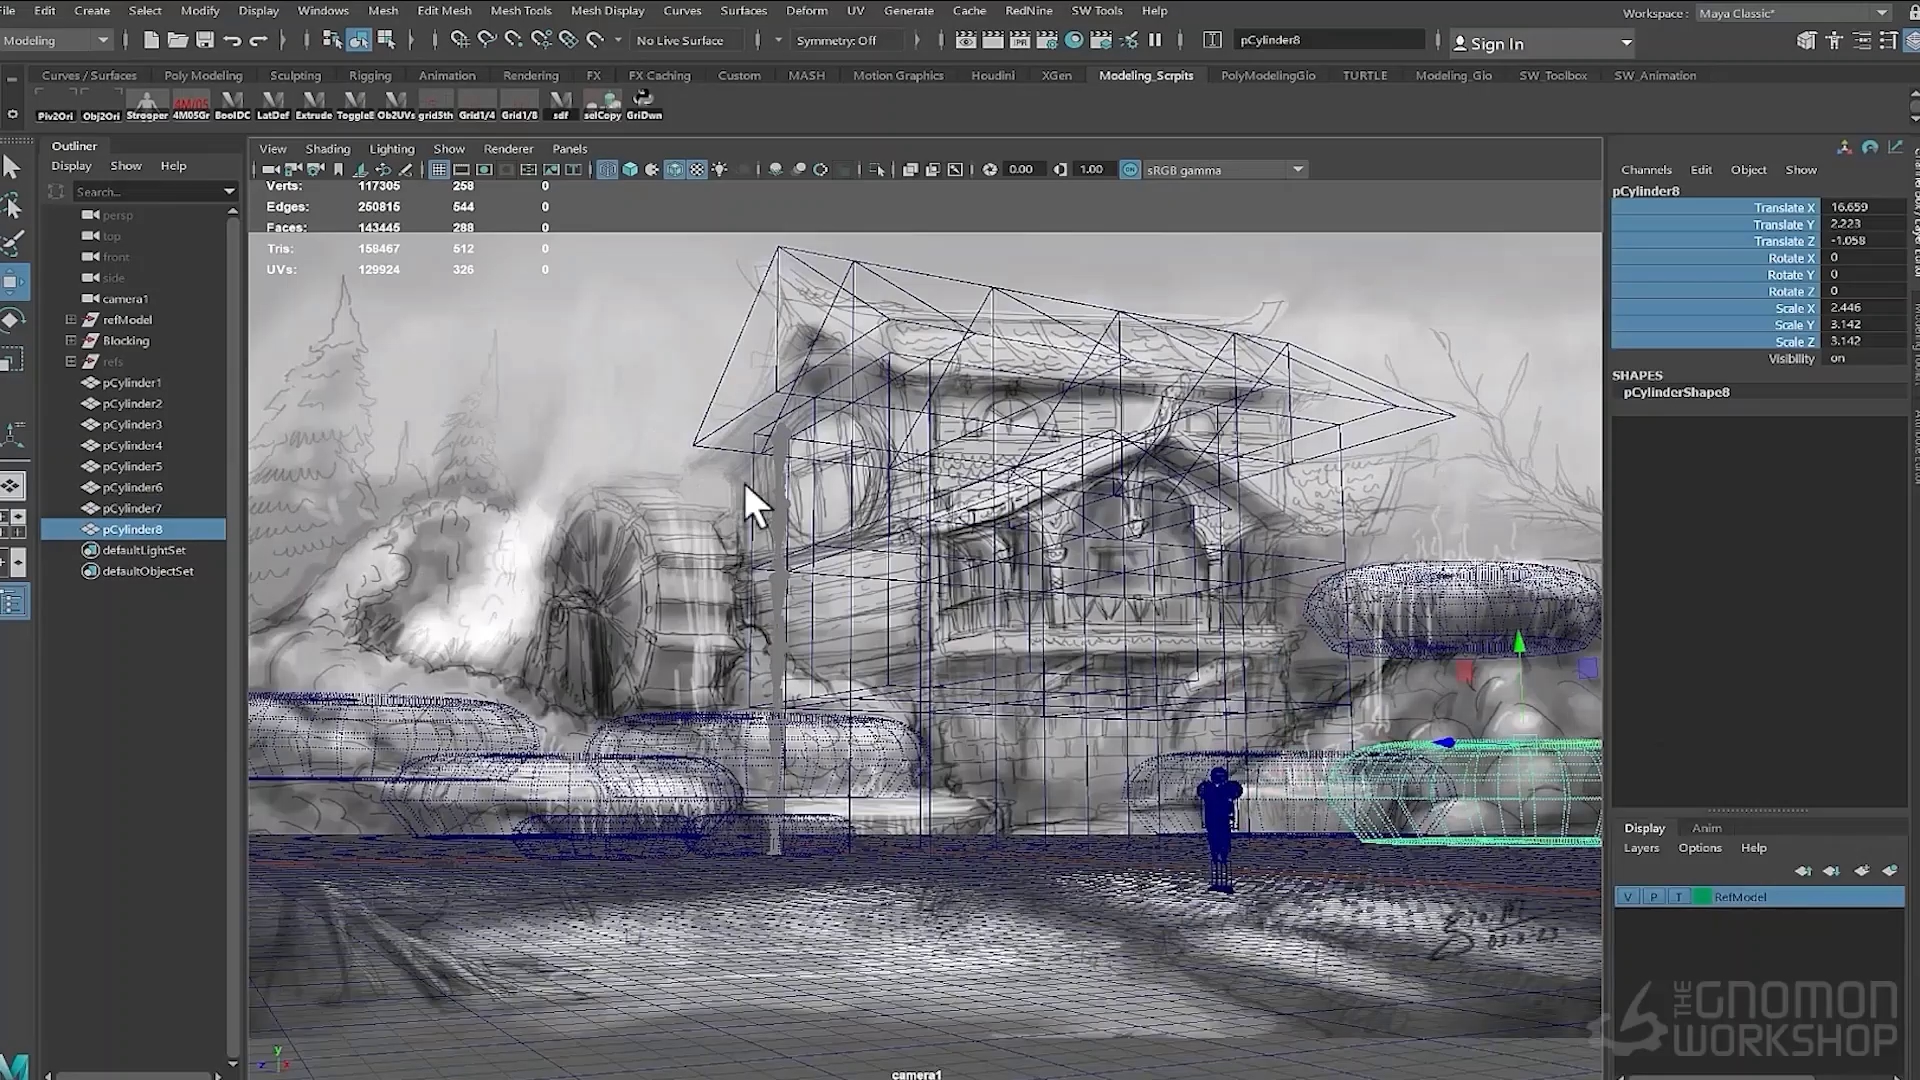Run the selCopy shelf tool

602,105
